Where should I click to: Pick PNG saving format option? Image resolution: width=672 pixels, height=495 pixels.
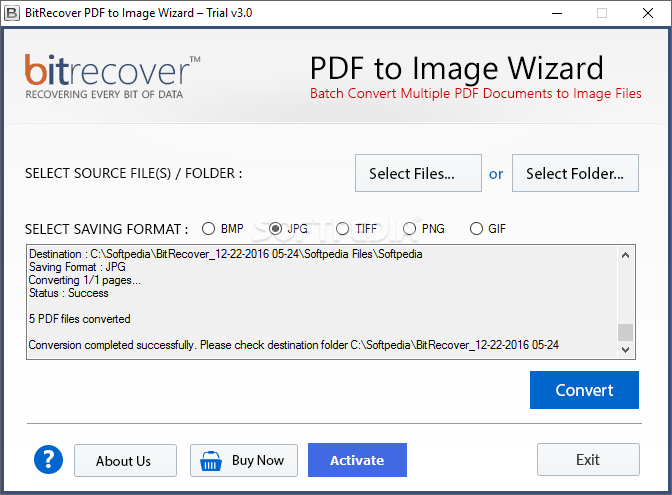pos(424,229)
